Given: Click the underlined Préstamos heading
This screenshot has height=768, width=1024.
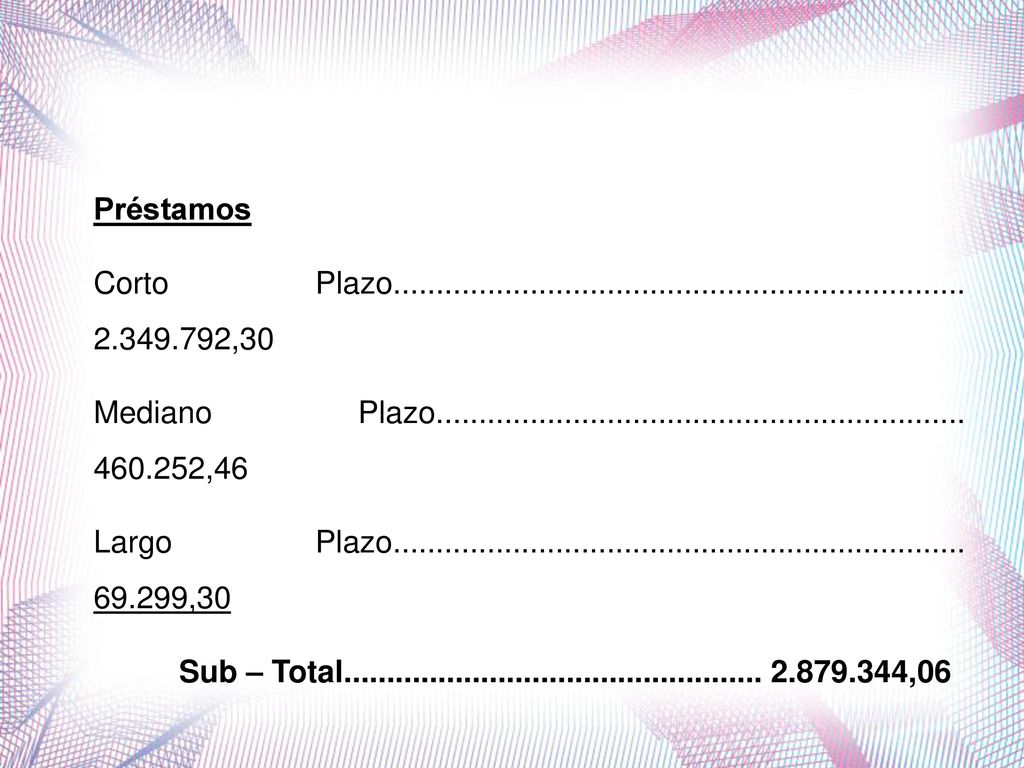Looking at the screenshot, I should point(172,210).
